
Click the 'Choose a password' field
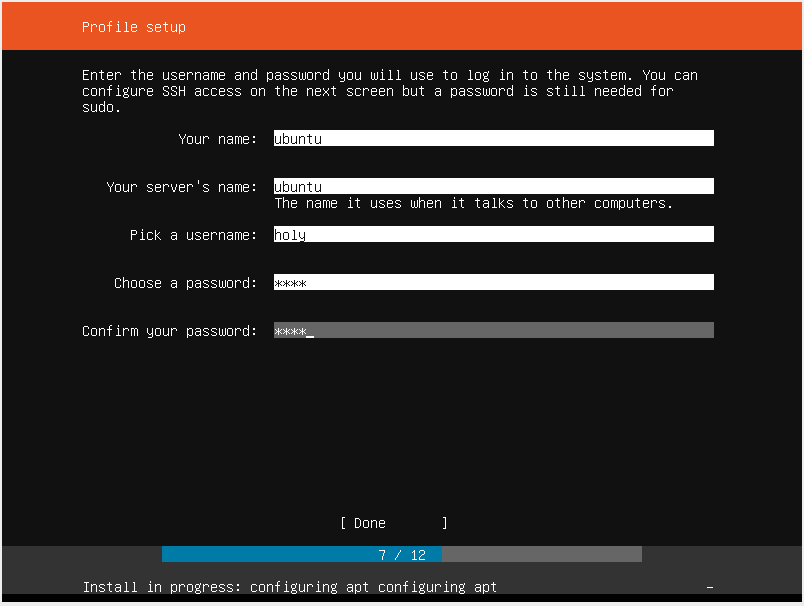493,282
